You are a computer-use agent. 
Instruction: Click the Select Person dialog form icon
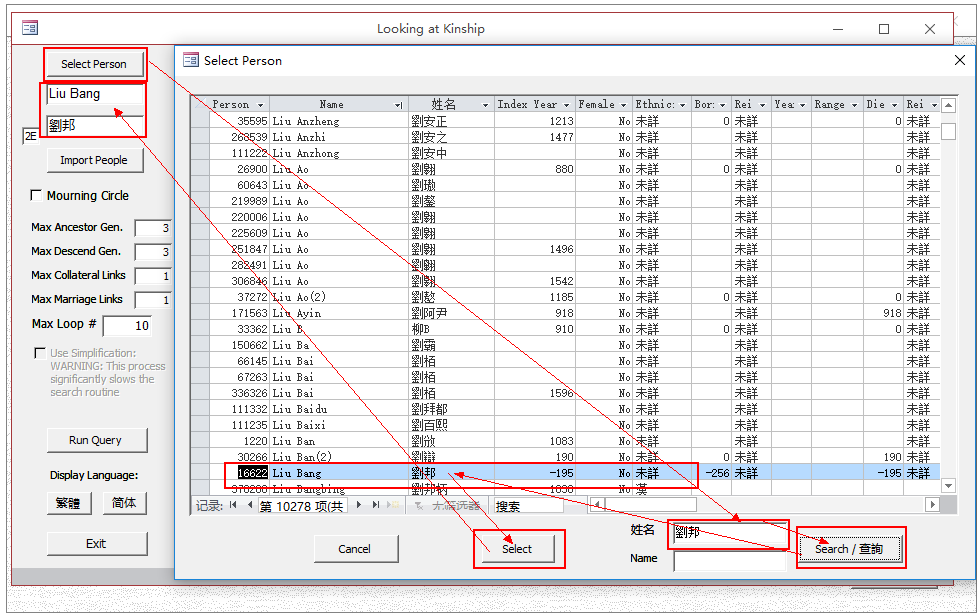[x=190, y=60]
